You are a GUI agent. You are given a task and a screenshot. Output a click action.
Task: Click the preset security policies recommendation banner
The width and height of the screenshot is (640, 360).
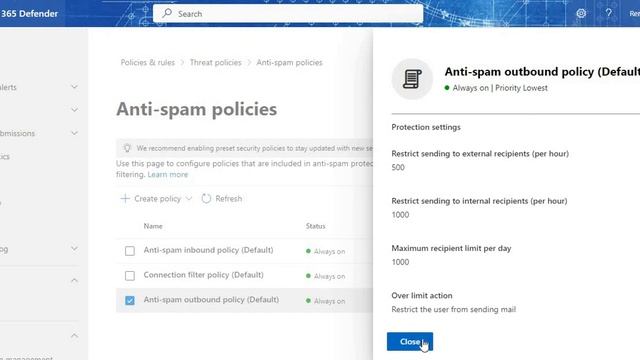(244, 148)
